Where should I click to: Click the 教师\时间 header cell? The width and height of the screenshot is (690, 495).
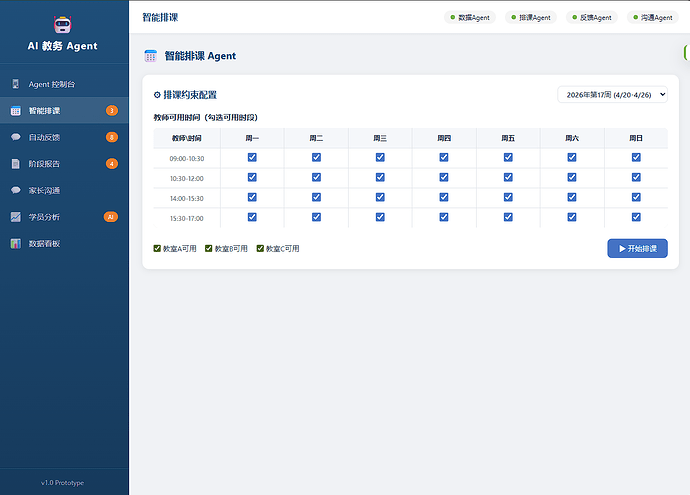[x=187, y=138]
